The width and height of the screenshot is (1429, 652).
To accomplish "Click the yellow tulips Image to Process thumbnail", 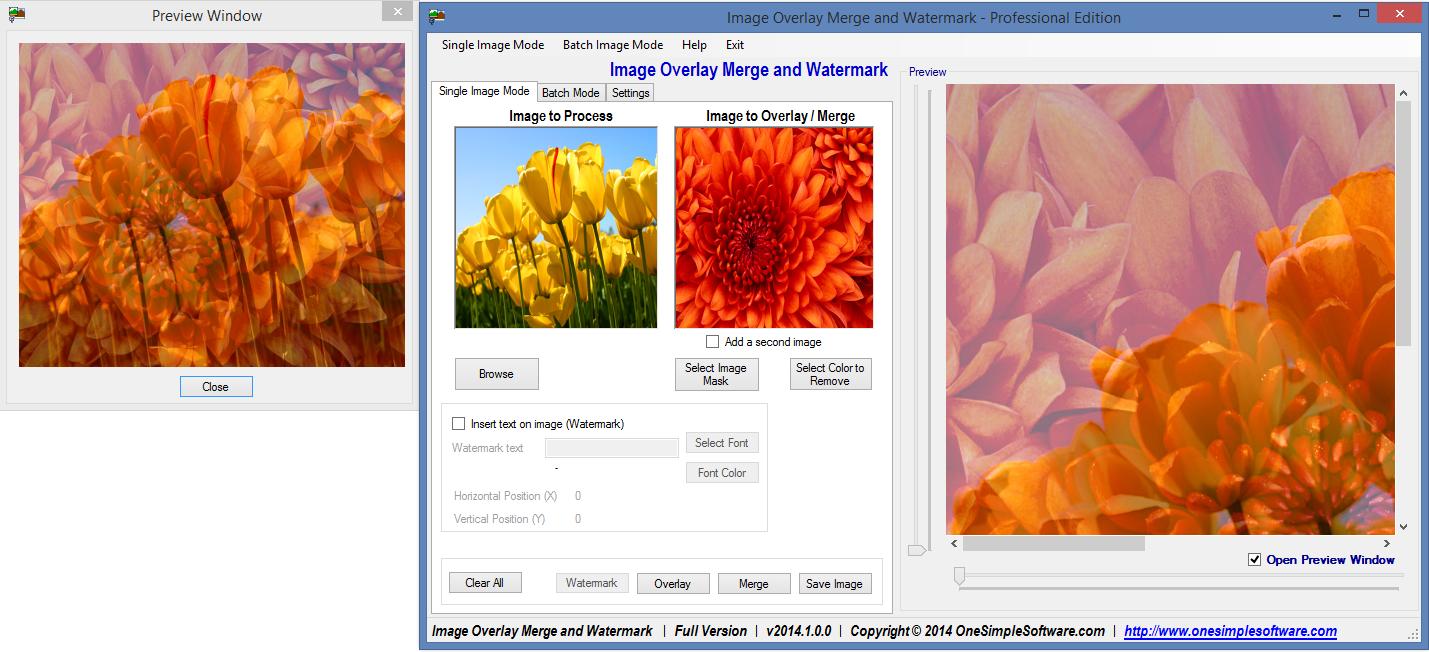I will tap(556, 227).
